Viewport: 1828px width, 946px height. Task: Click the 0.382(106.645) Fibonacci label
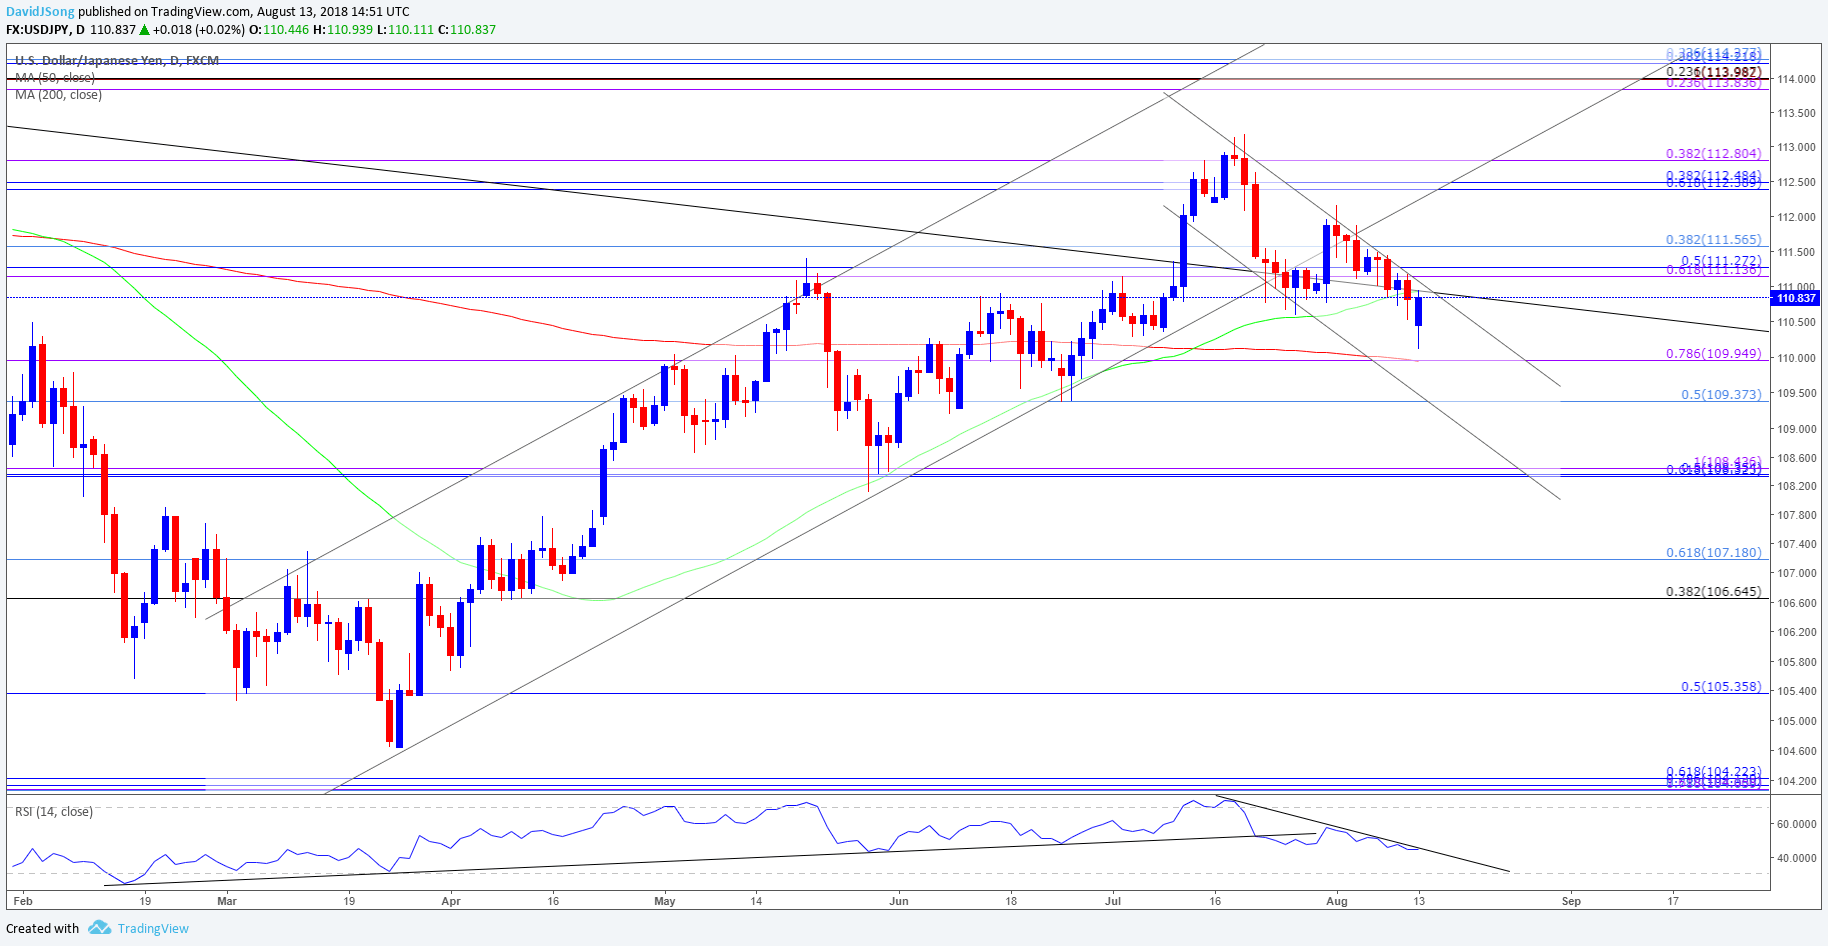[1713, 591]
